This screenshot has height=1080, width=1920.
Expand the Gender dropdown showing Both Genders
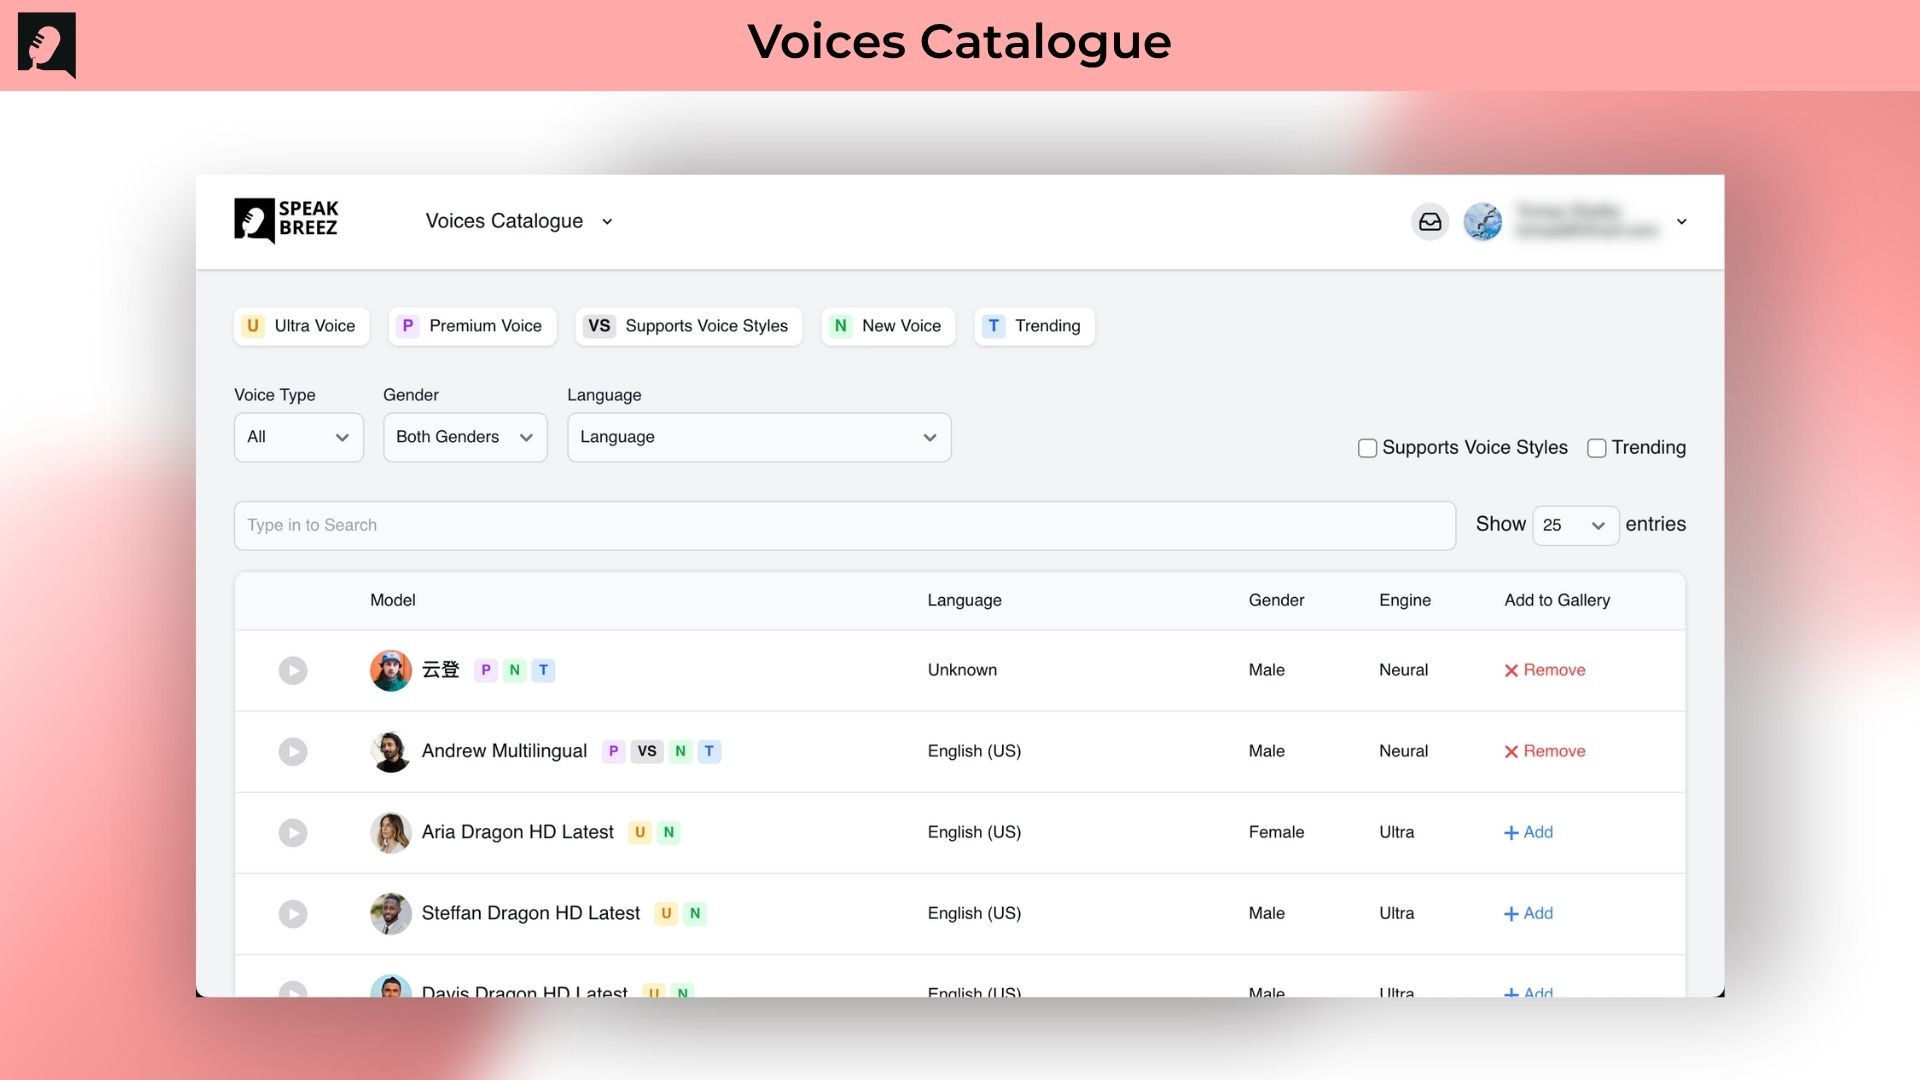464,437
